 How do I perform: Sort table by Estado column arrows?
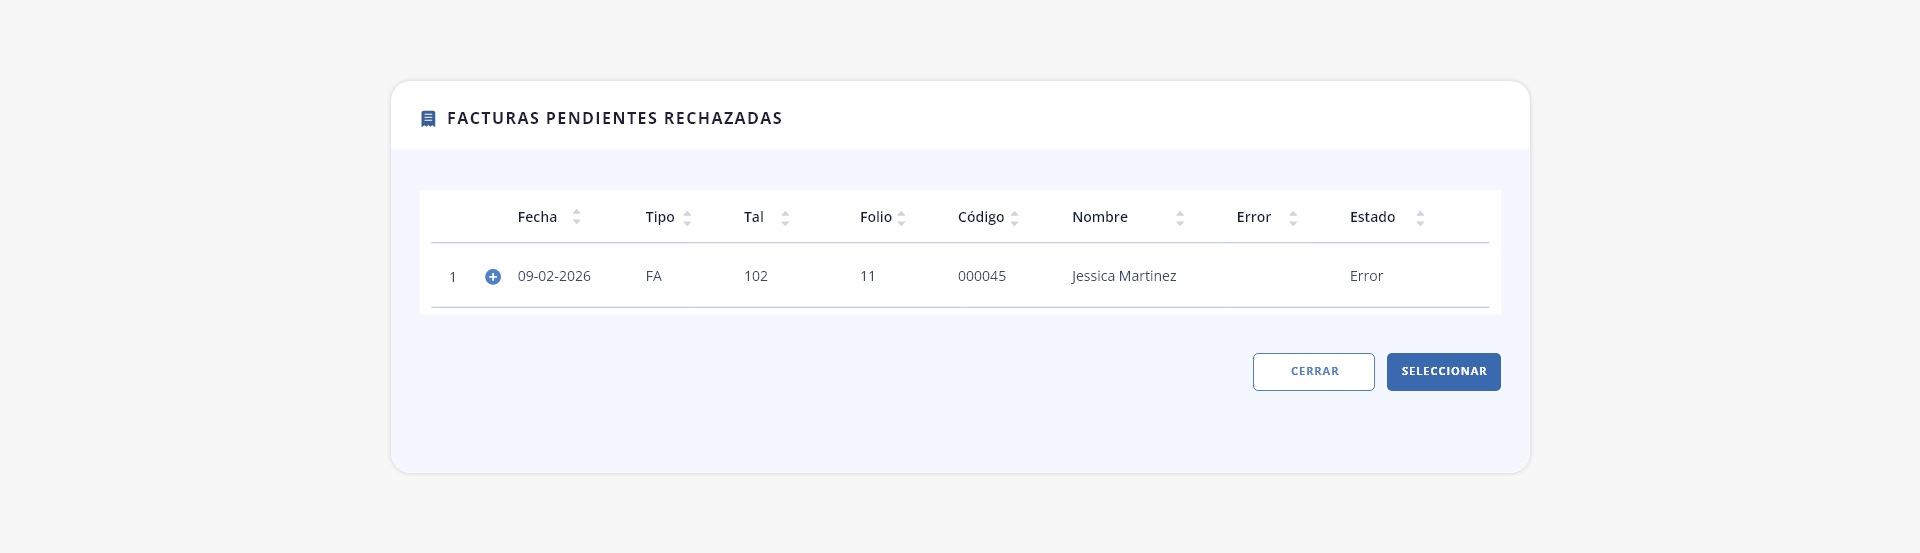point(1420,218)
